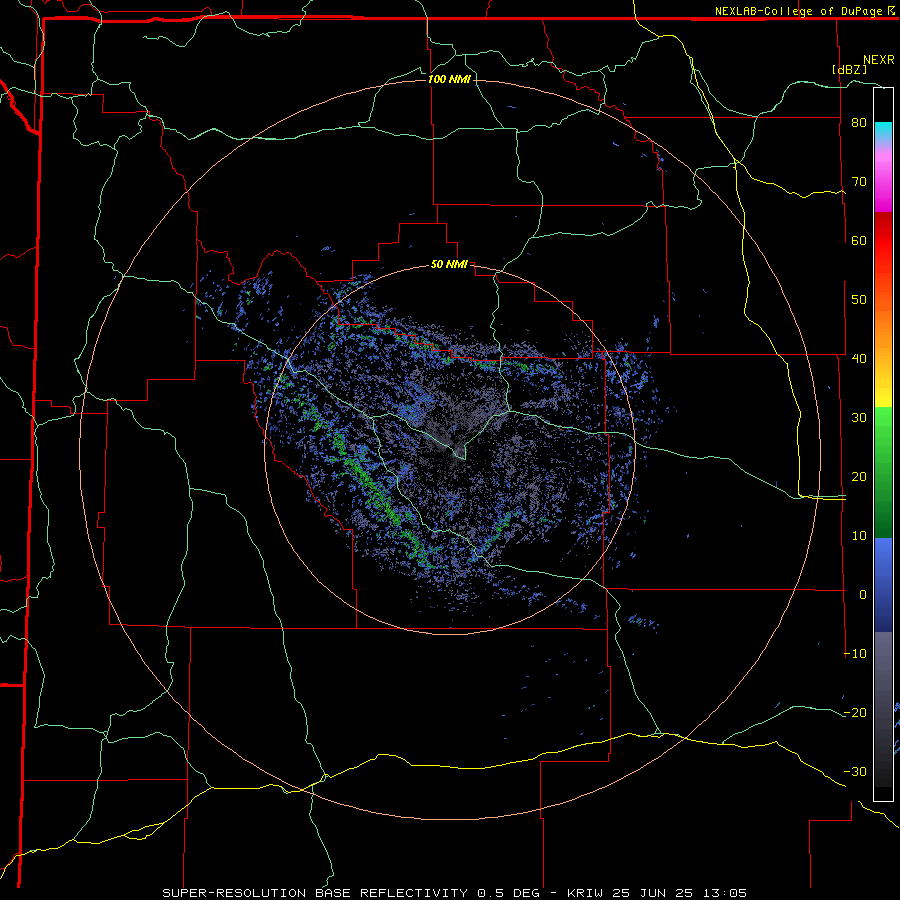Click the 50 NMI range ring label
The image size is (900, 900).
click(449, 265)
